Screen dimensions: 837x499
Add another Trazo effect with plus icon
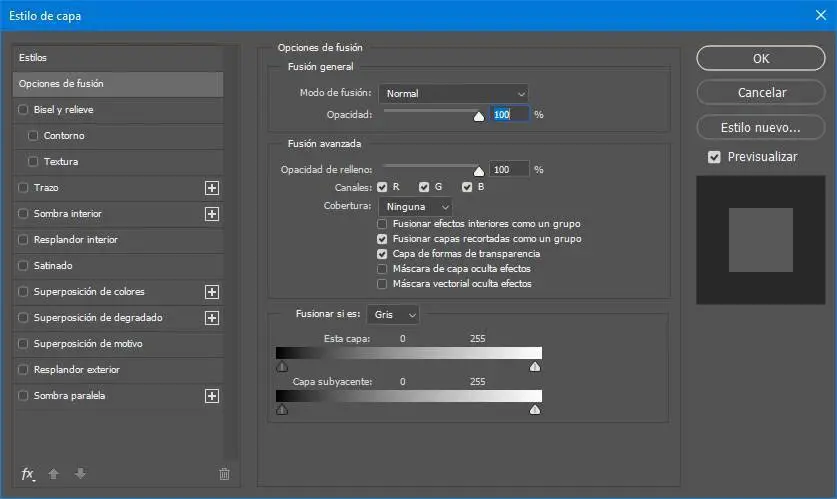tap(212, 188)
